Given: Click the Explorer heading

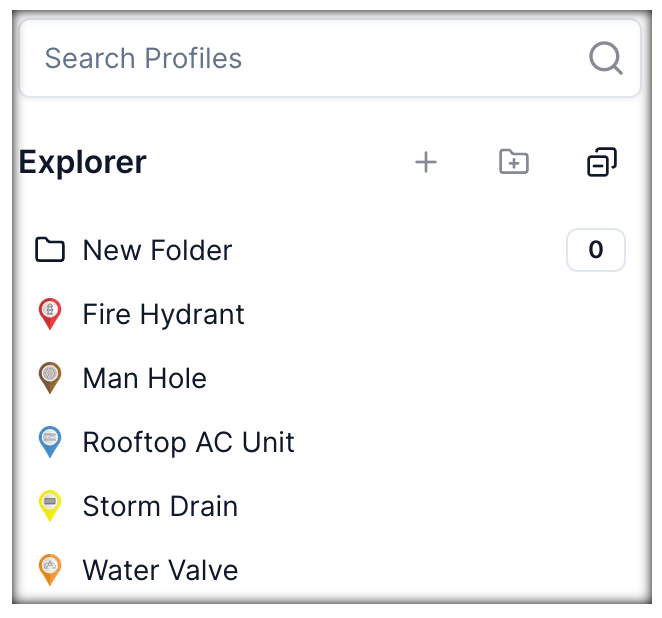Looking at the screenshot, I should [x=83, y=162].
